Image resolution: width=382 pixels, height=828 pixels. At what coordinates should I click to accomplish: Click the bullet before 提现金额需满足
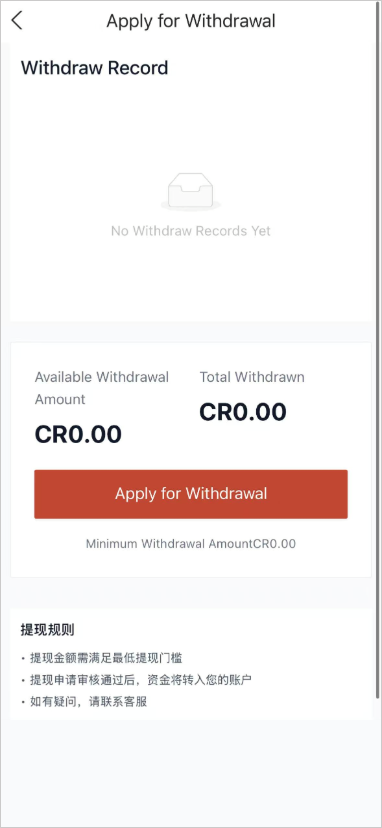click(x=23, y=658)
